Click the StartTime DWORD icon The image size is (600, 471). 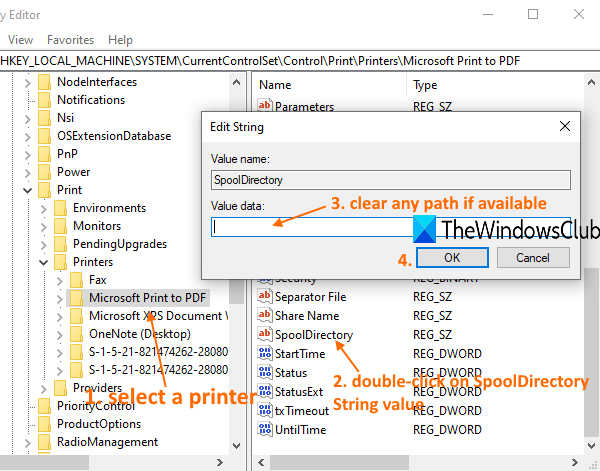265,353
